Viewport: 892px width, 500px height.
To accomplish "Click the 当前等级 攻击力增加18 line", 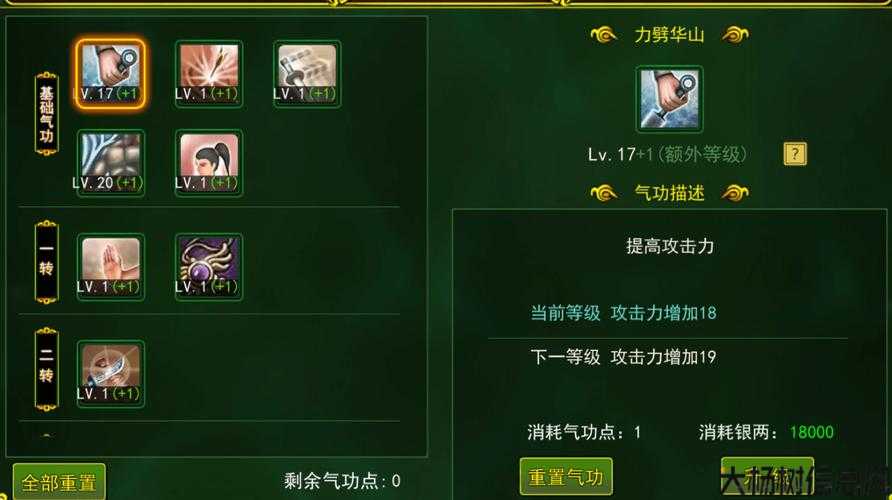I will (x=623, y=313).
